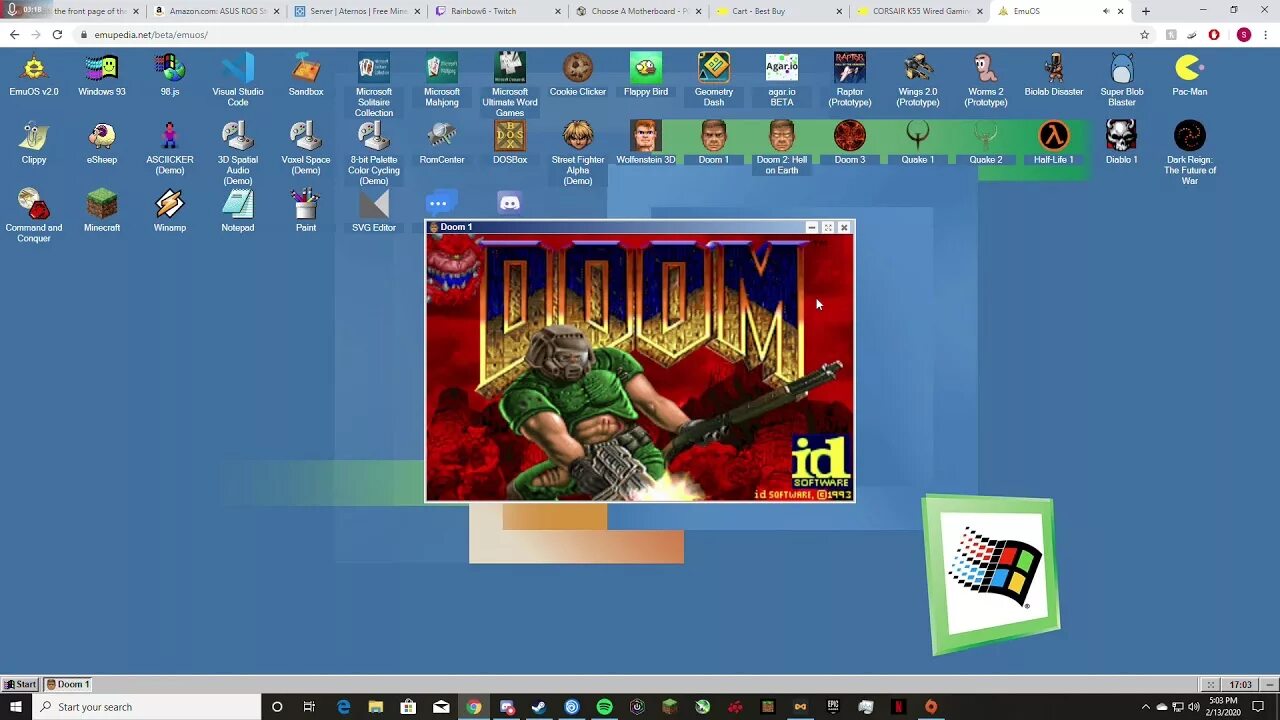Launch Geometry Dash icon
The image size is (1280, 720).
[x=714, y=80]
